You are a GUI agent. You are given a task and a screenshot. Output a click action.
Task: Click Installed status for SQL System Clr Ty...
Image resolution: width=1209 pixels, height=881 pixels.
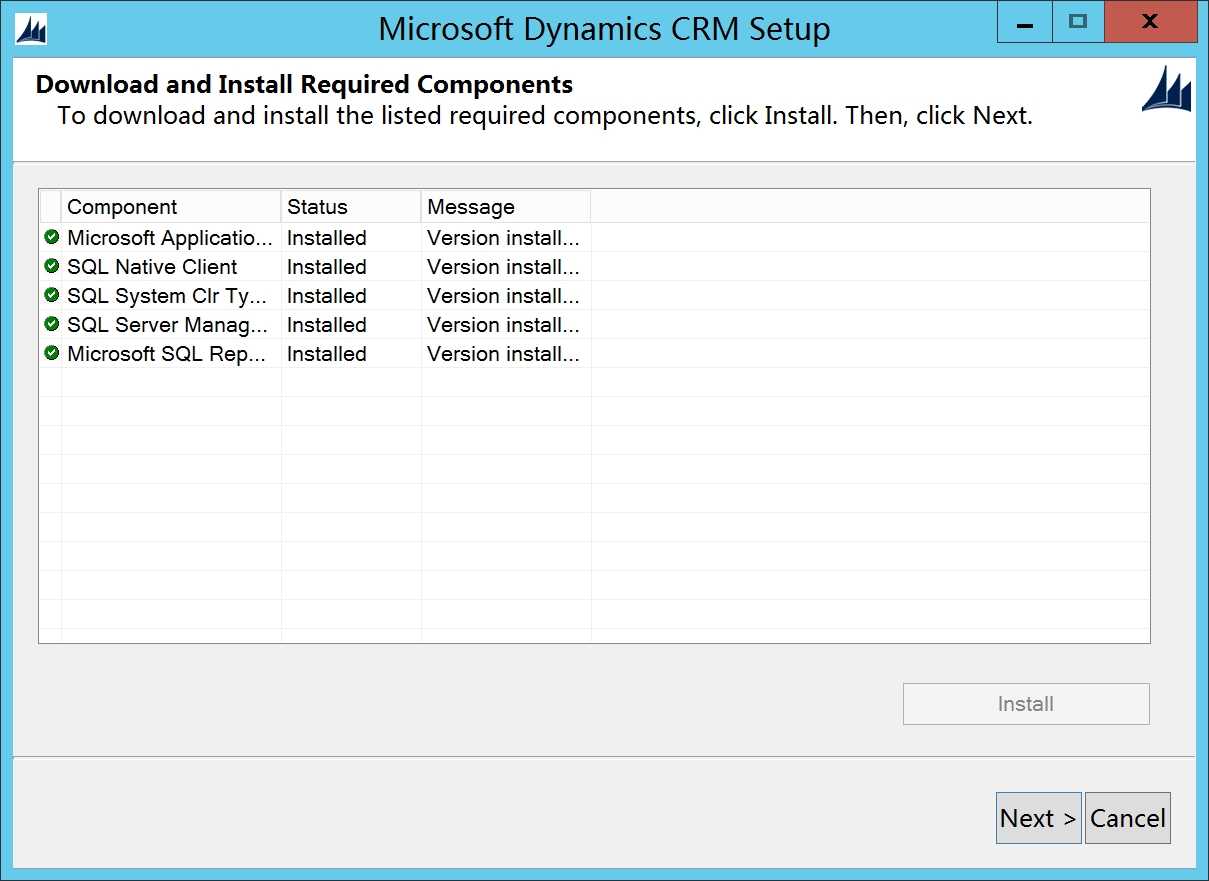327,296
